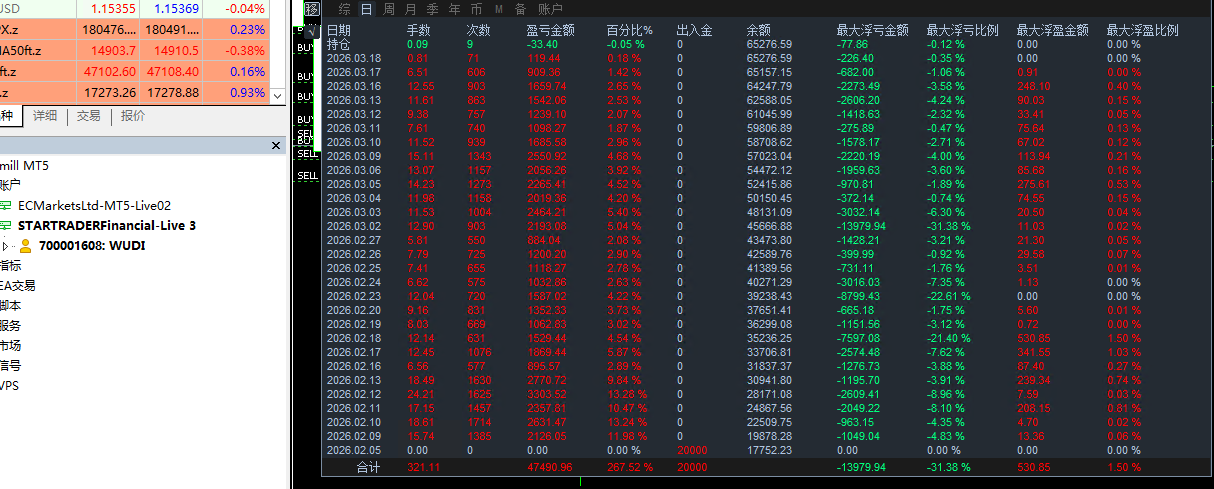Close the Navigator panel with the X

click(278, 146)
